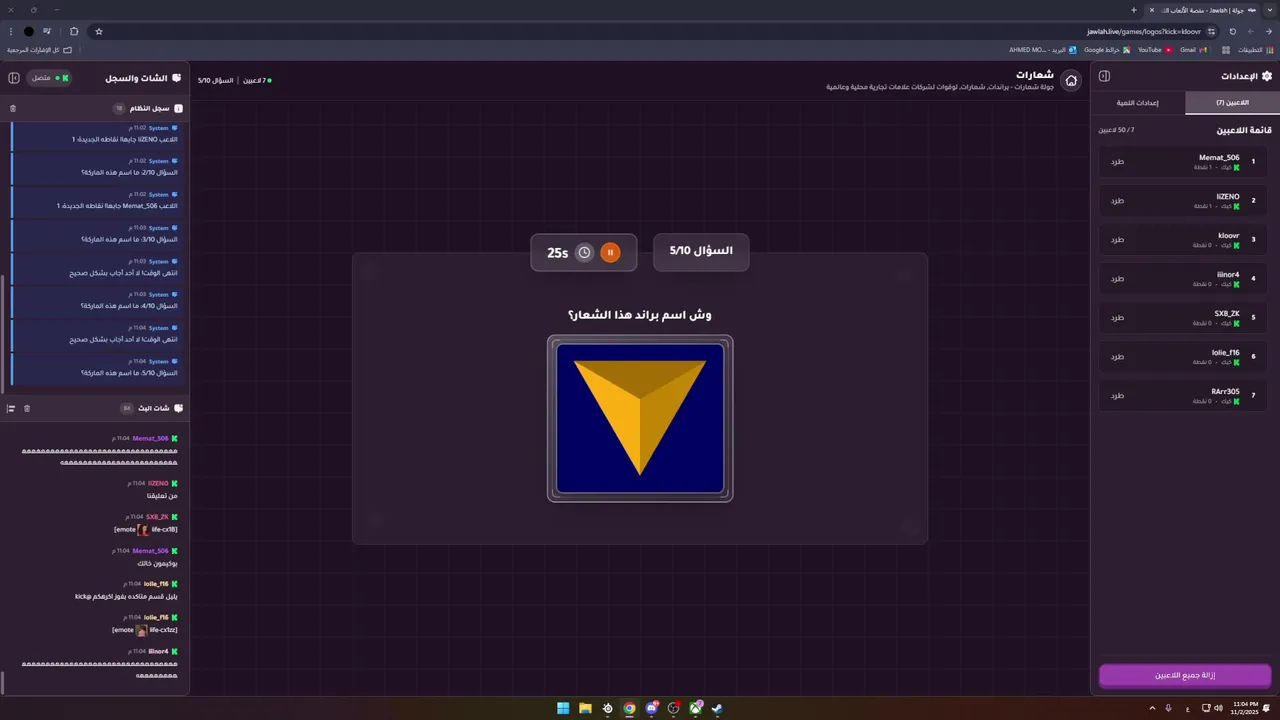Screen dimensions: 1280x720
Task: Bookmark this page with the star icon
Action: point(99,31)
